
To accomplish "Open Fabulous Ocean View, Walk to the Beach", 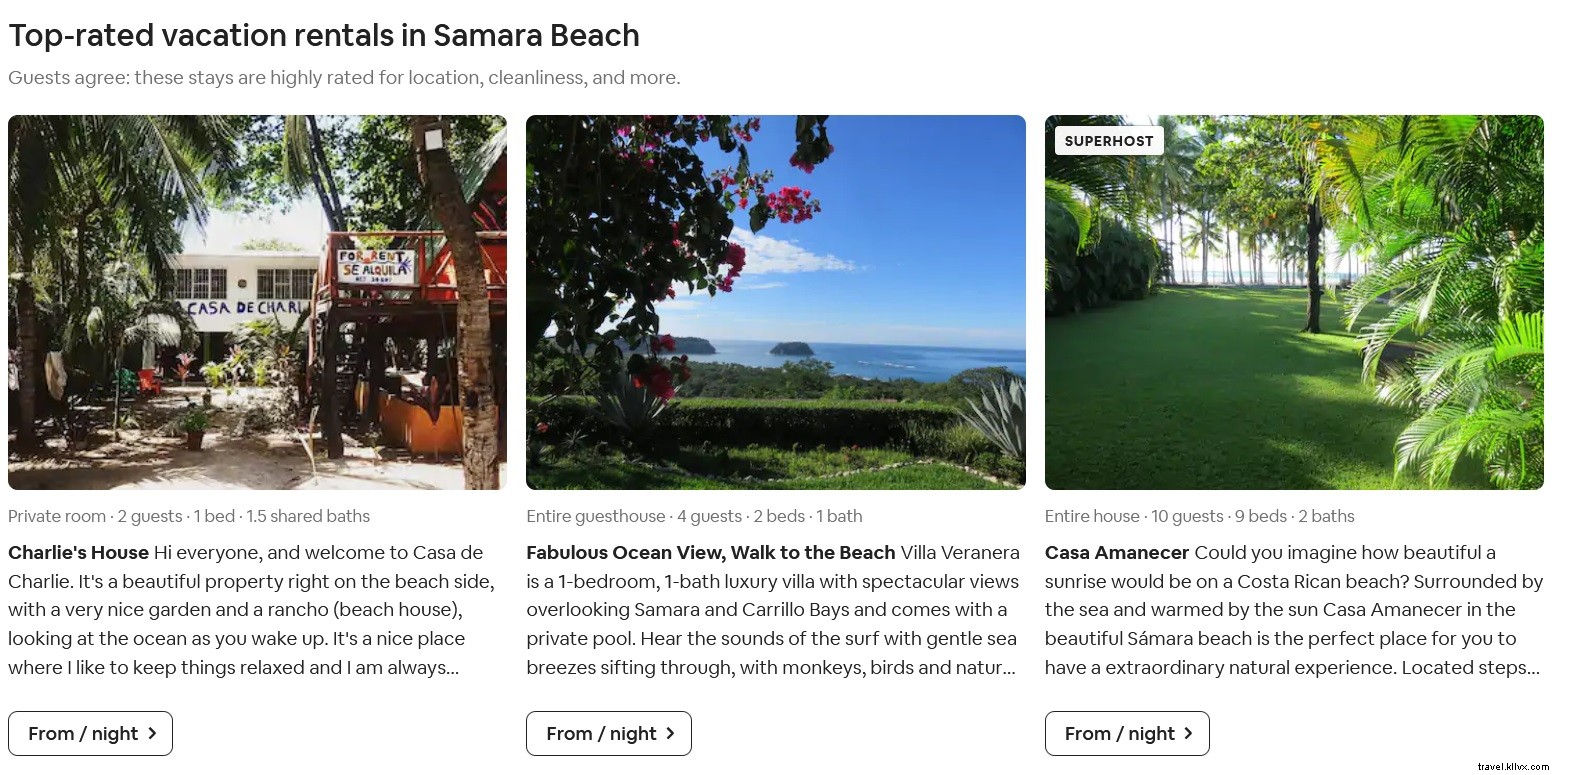I will pyautogui.click(x=709, y=552).
